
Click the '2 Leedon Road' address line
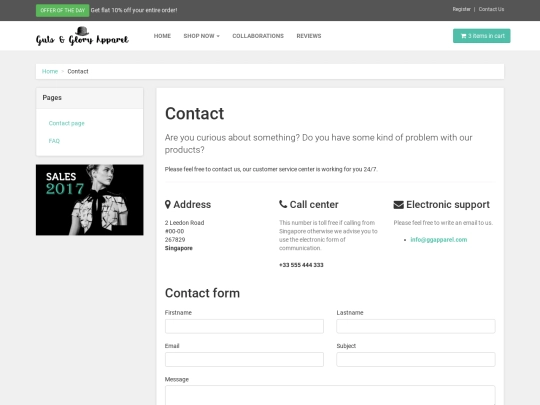click(x=184, y=223)
